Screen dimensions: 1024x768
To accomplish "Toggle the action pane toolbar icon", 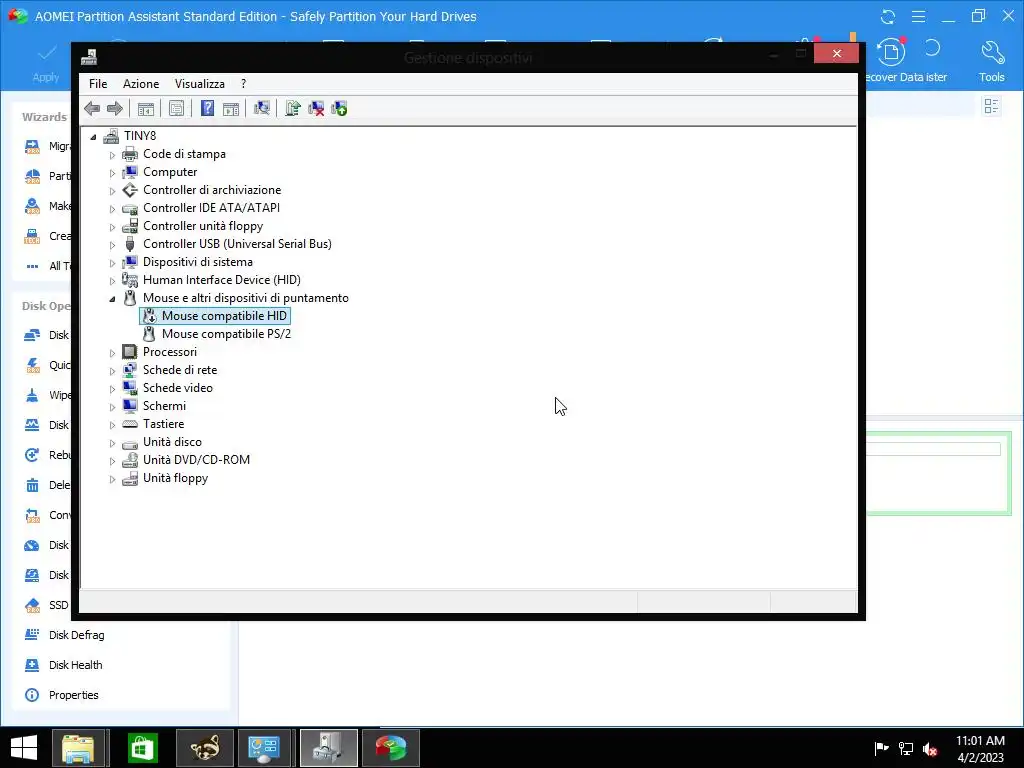I will pos(231,108).
